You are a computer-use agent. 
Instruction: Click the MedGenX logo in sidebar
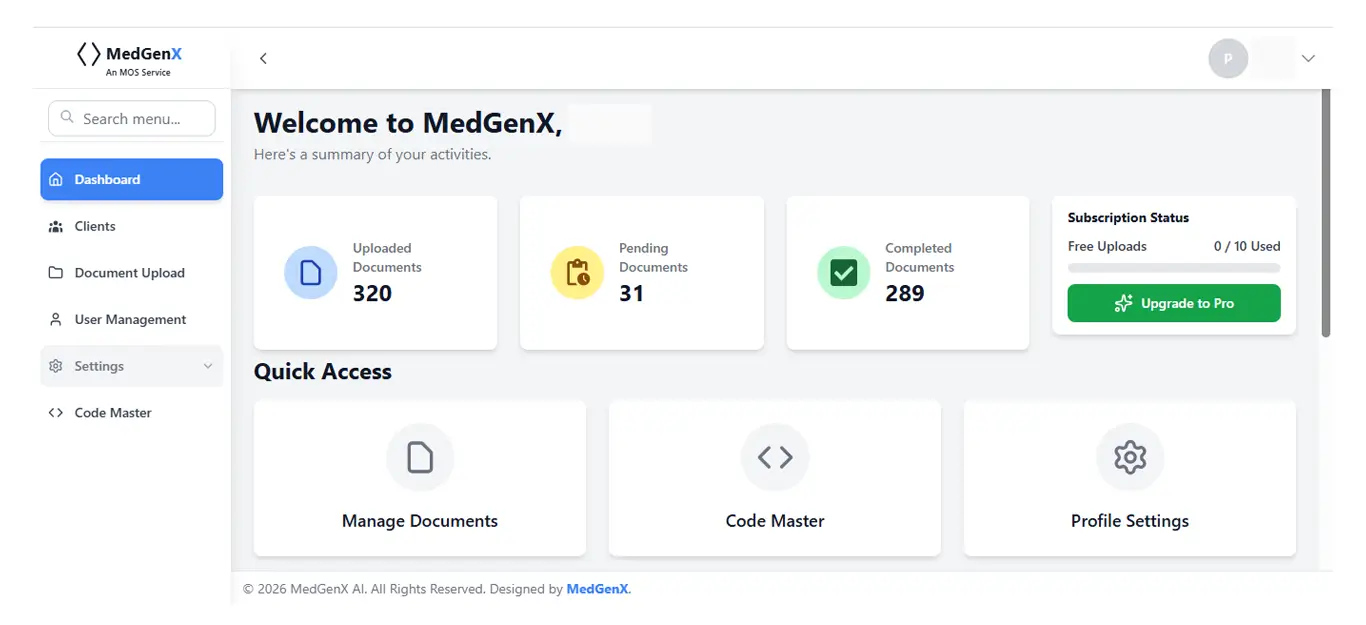[x=130, y=58]
